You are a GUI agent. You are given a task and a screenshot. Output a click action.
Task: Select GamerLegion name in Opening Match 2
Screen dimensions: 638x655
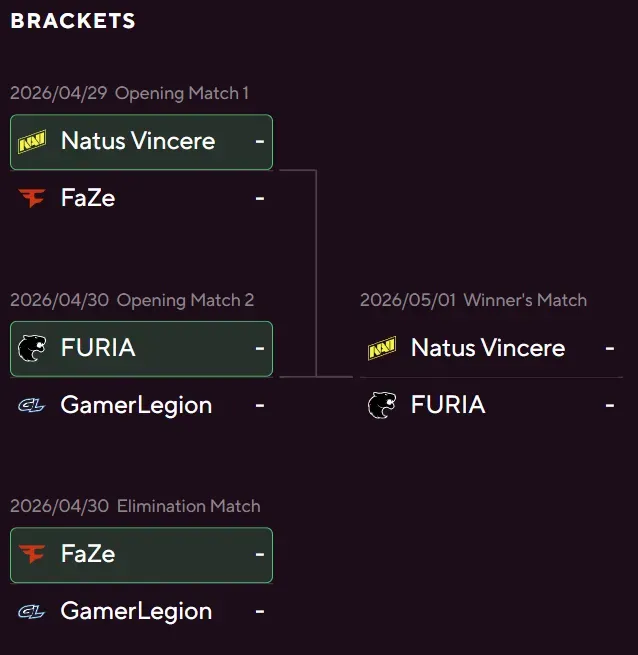click(x=136, y=405)
